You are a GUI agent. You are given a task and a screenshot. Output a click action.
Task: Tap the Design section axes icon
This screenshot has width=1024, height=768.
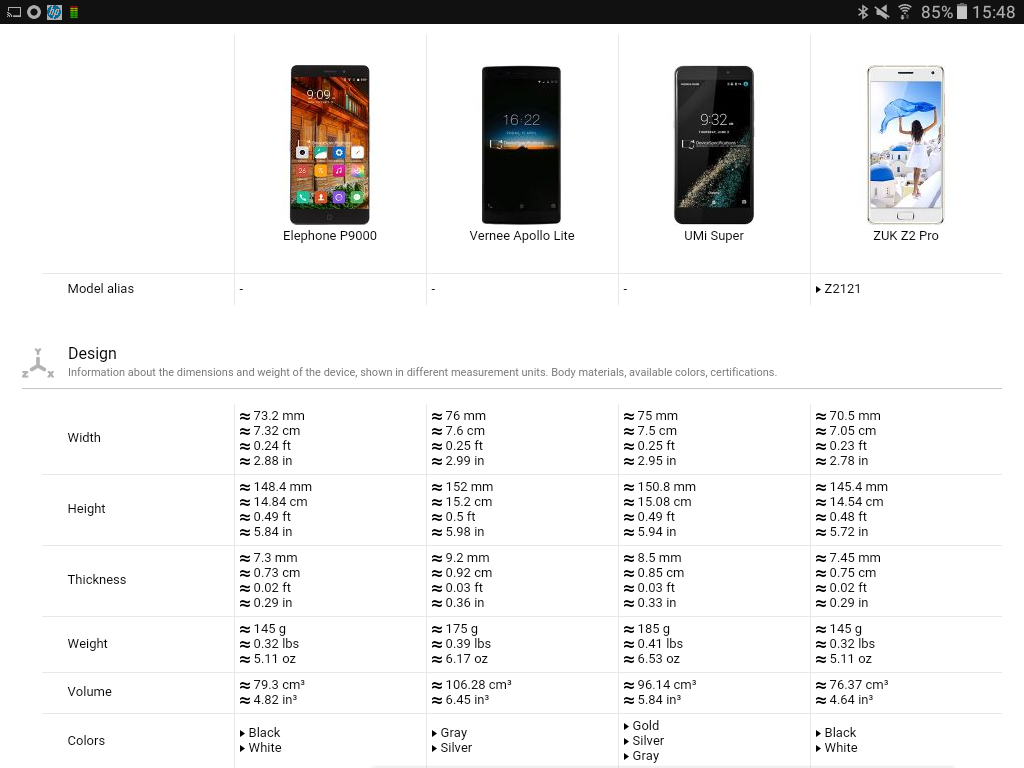click(38, 363)
